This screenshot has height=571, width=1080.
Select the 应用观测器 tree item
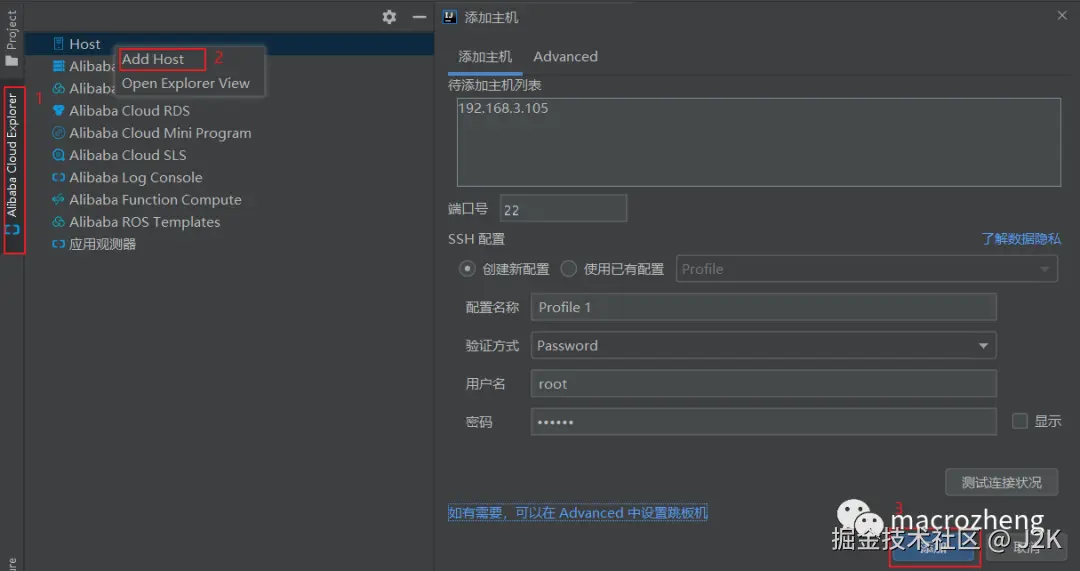click(103, 244)
